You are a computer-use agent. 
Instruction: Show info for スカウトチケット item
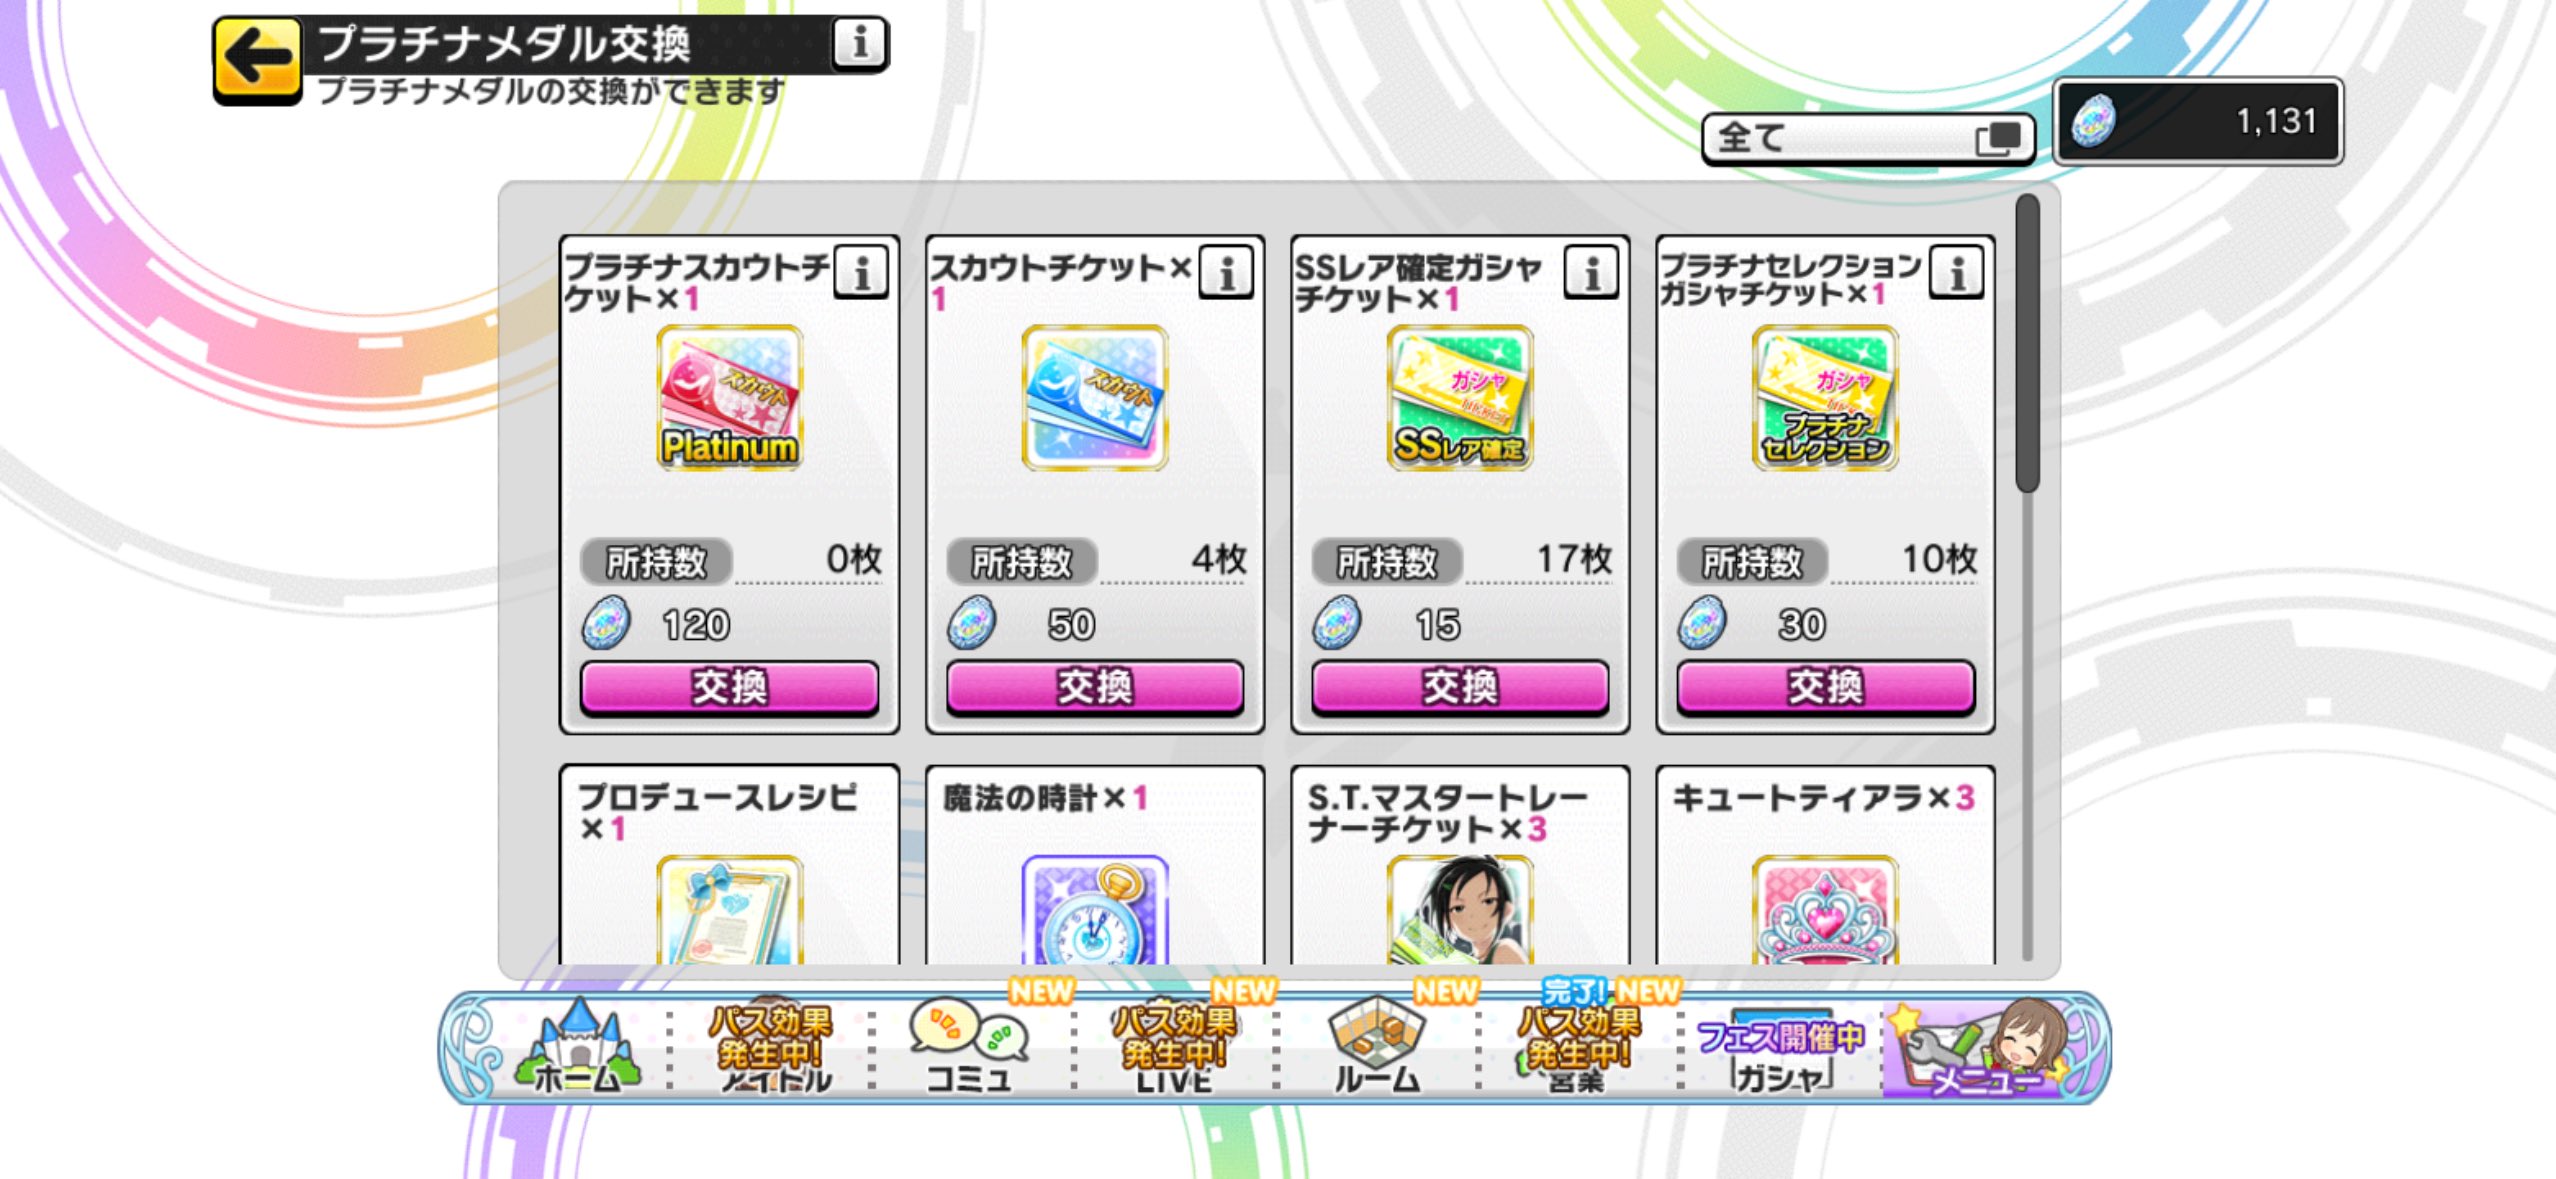point(1226,272)
